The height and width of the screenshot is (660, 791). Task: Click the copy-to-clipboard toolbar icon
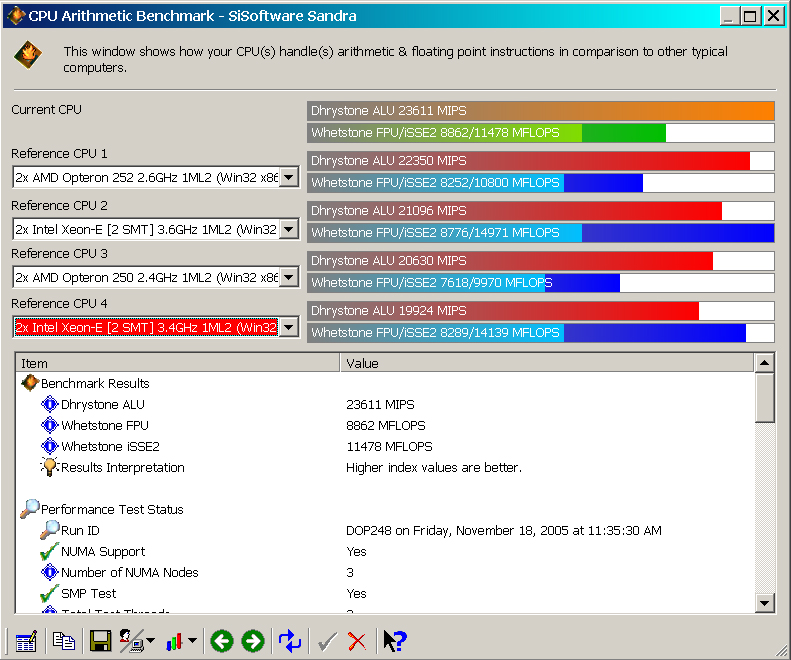64,641
